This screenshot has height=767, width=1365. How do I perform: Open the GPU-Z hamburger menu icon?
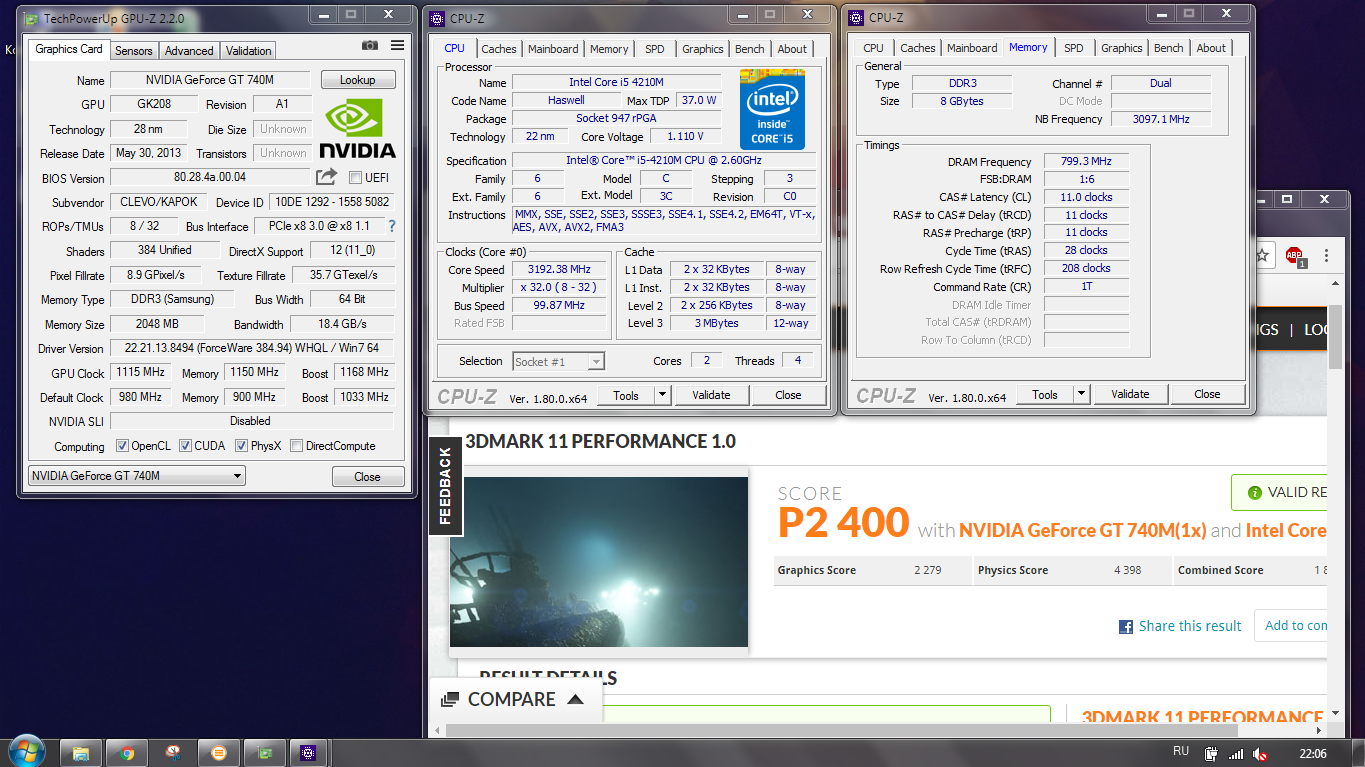[397, 46]
